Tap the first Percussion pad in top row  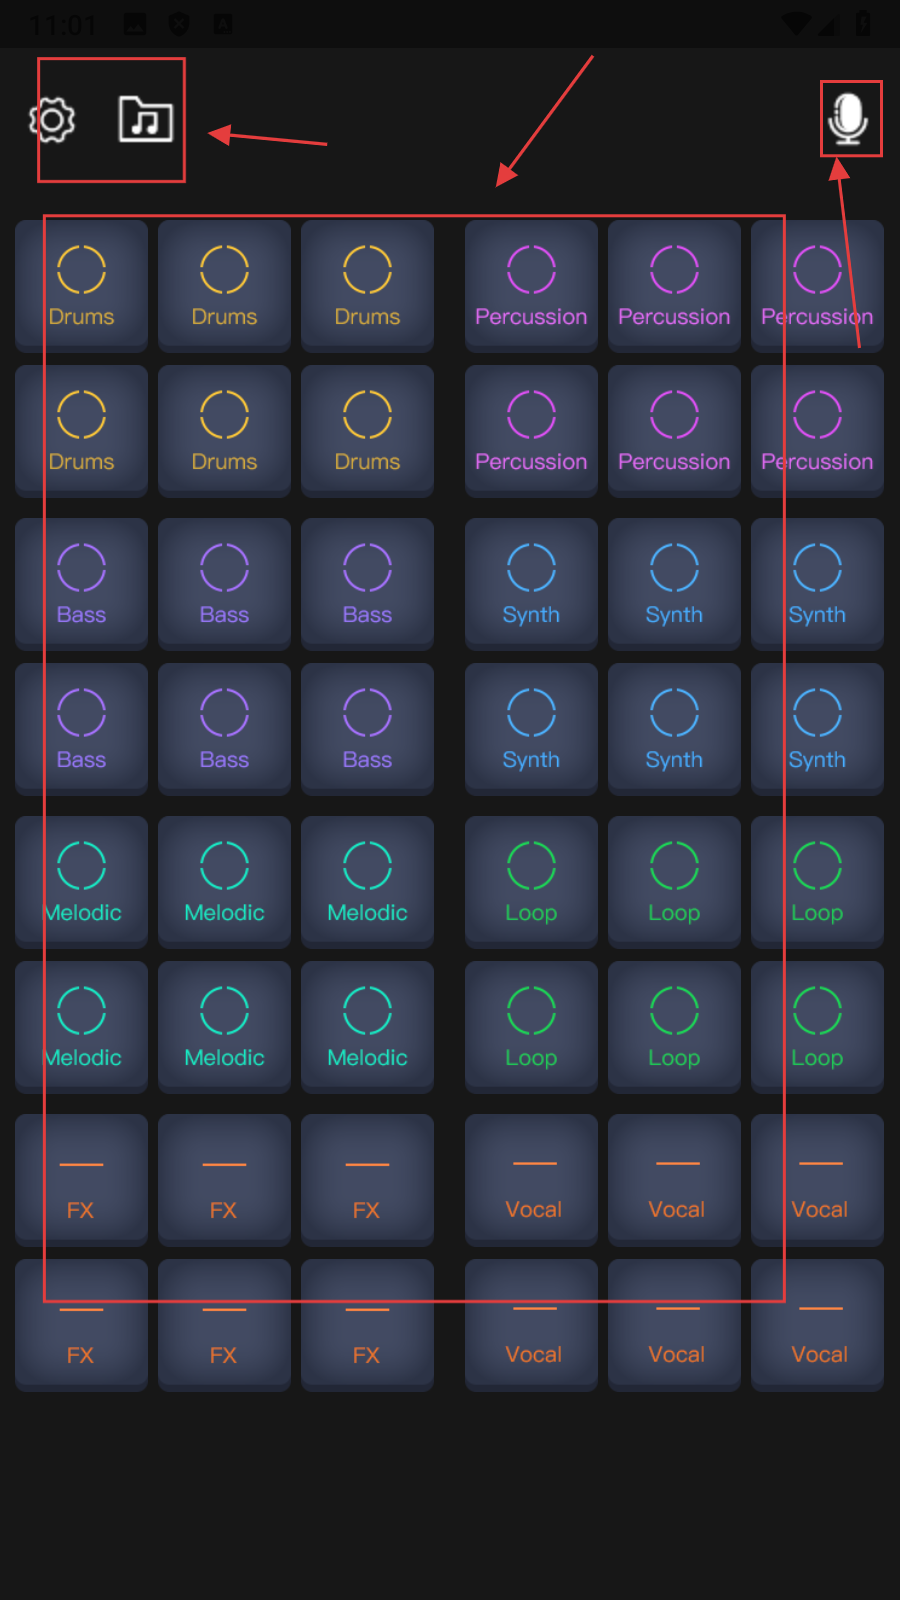(531, 286)
